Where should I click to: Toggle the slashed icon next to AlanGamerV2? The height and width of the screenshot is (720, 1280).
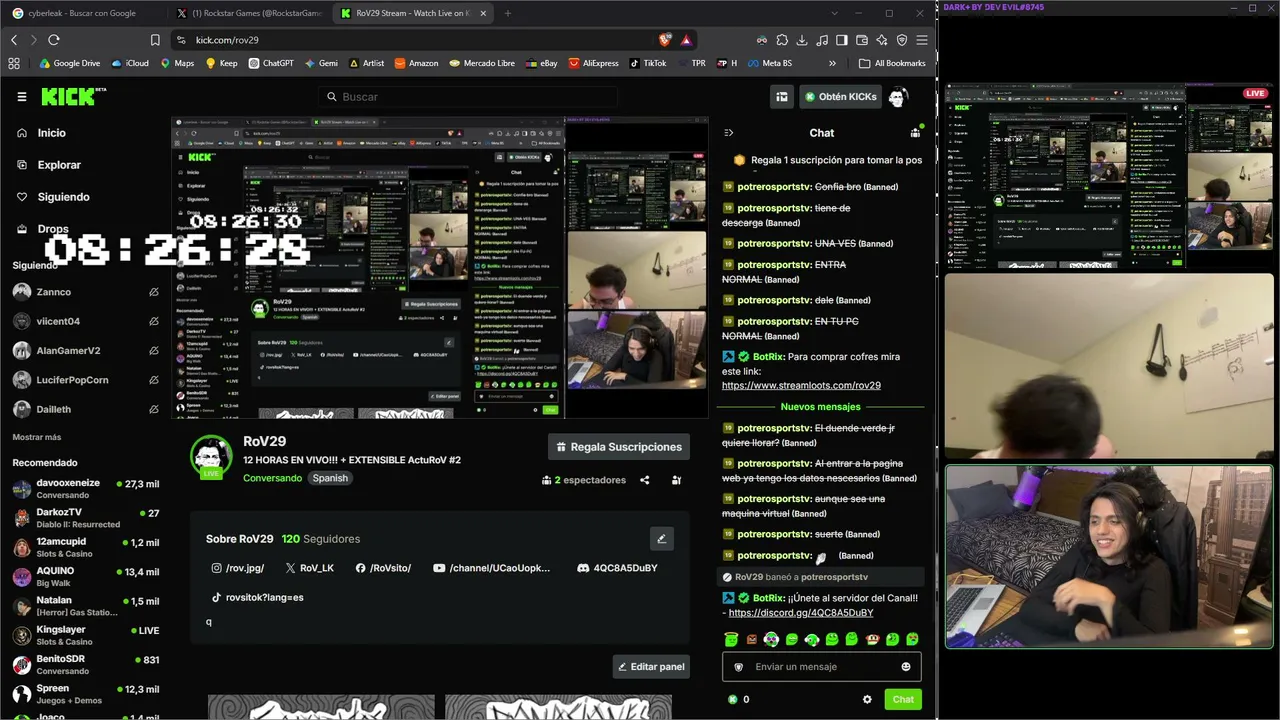(x=154, y=351)
